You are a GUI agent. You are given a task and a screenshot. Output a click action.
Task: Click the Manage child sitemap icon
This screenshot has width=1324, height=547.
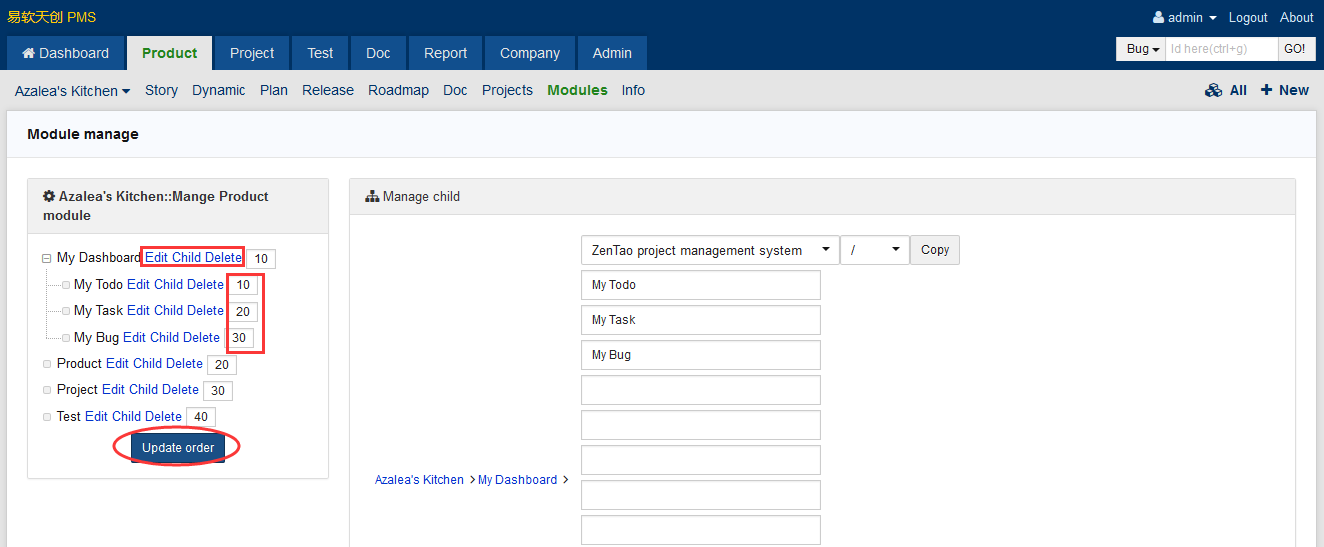(372, 197)
